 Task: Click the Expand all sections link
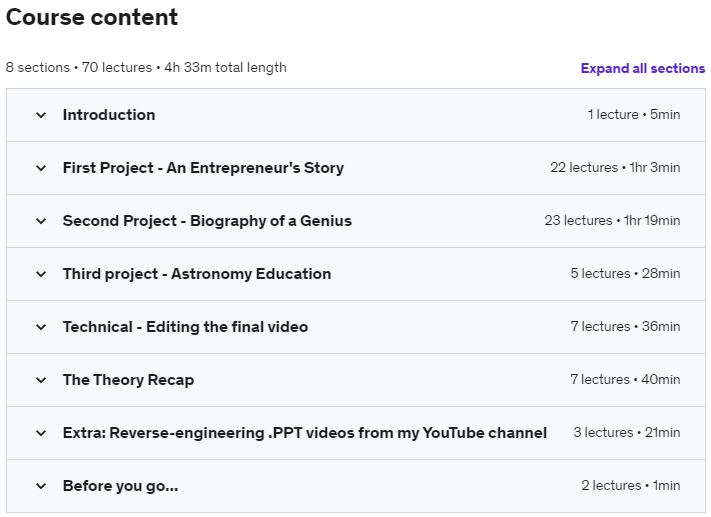[x=643, y=68]
